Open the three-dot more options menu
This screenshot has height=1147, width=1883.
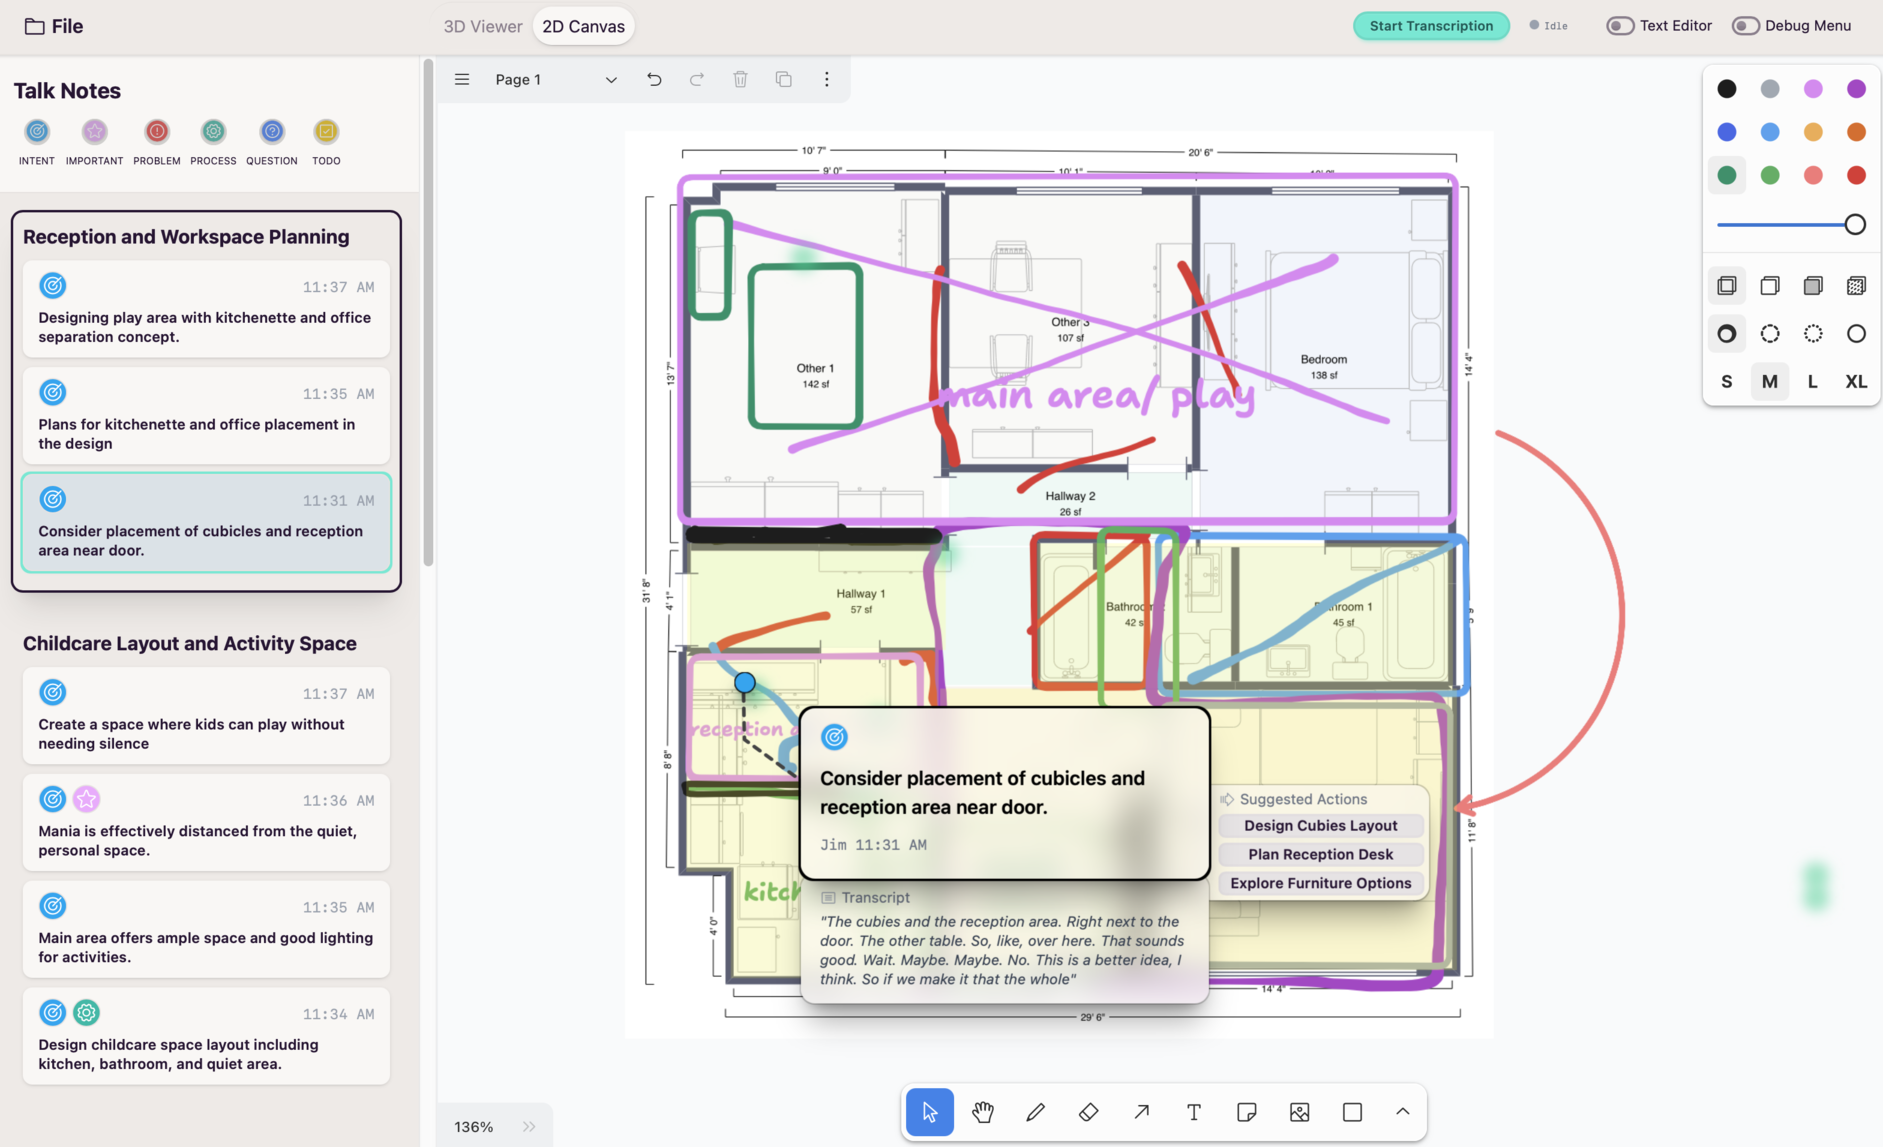pyautogui.click(x=826, y=79)
